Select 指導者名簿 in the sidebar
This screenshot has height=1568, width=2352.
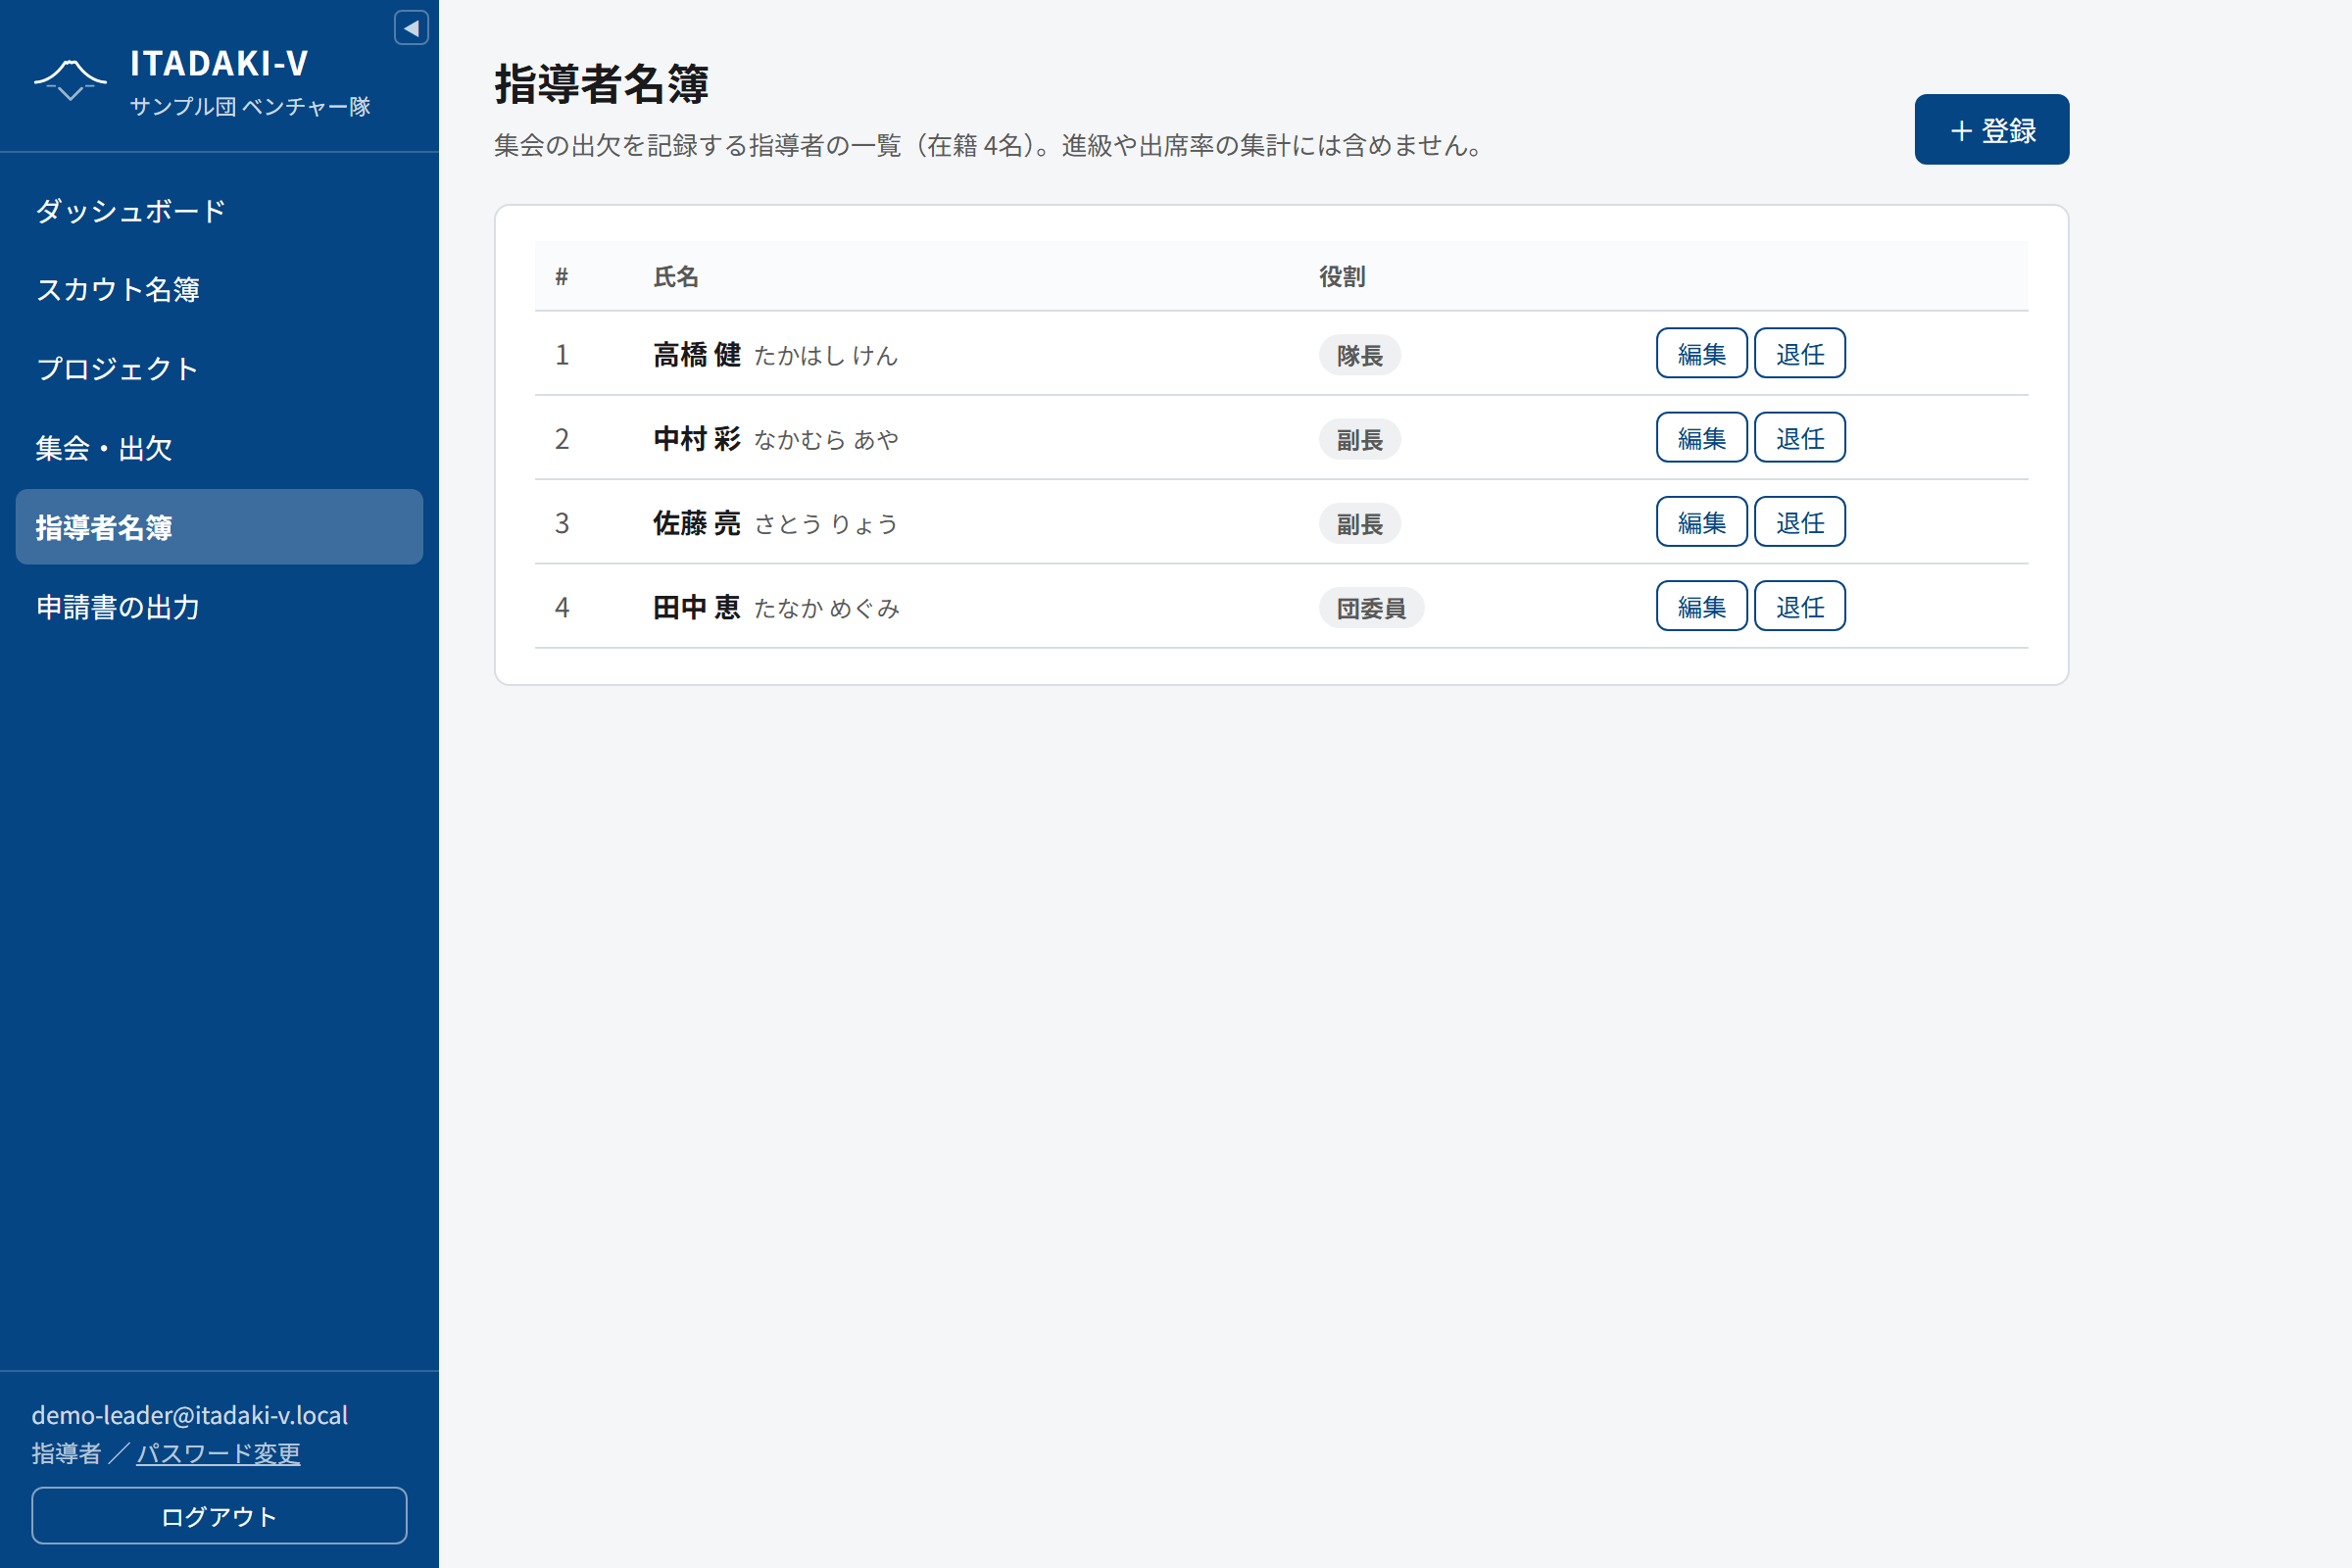219,527
